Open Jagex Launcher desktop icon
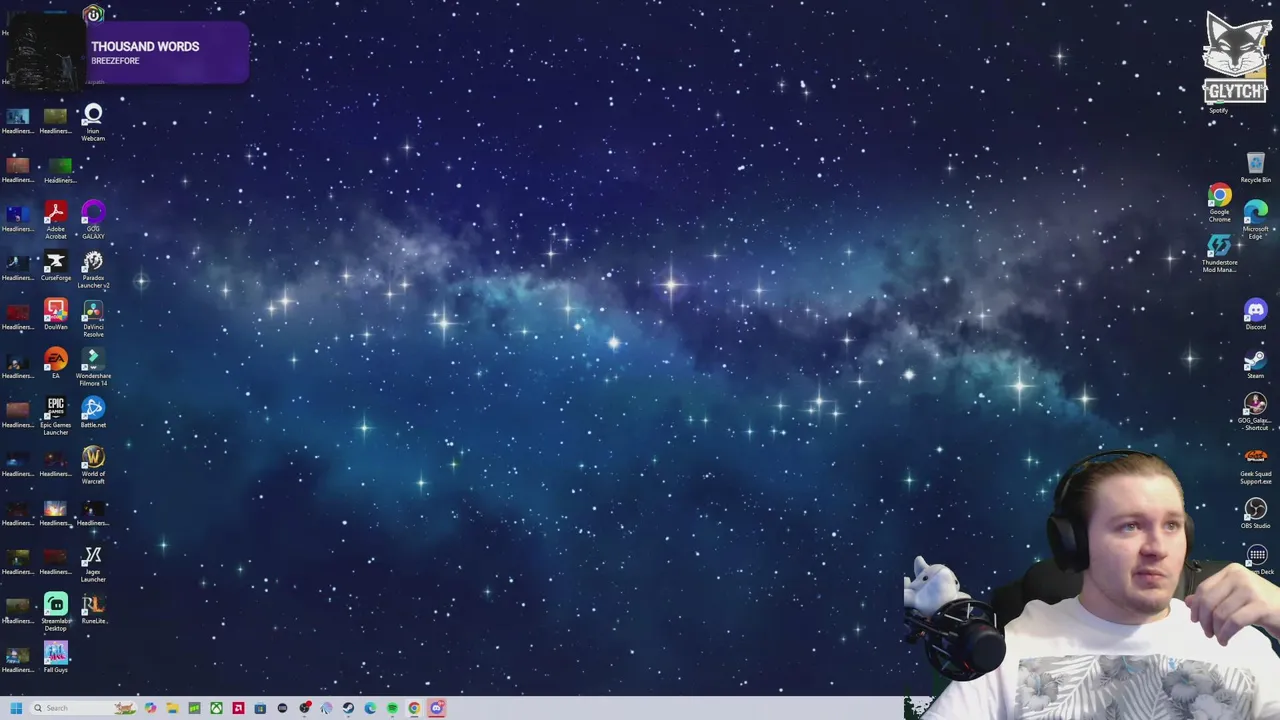The width and height of the screenshot is (1280, 720). pyautogui.click(x=93, y=564)
